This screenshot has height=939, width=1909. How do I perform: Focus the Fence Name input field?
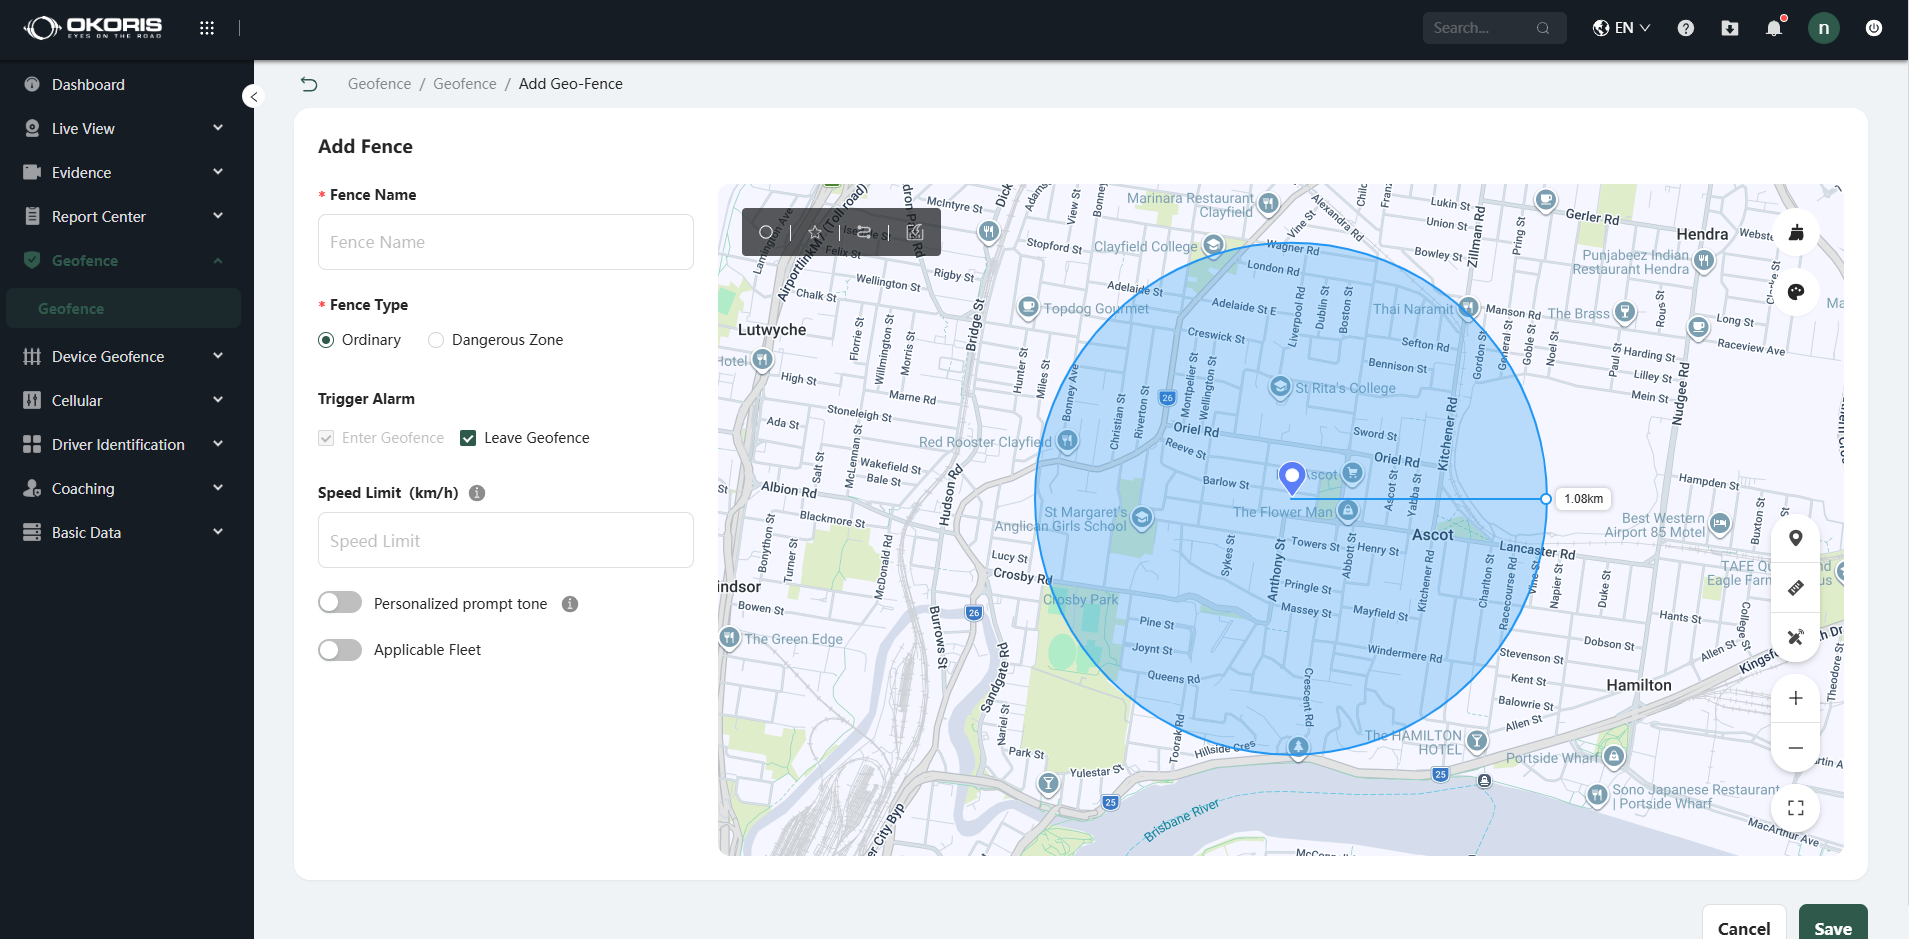(506, 242)
